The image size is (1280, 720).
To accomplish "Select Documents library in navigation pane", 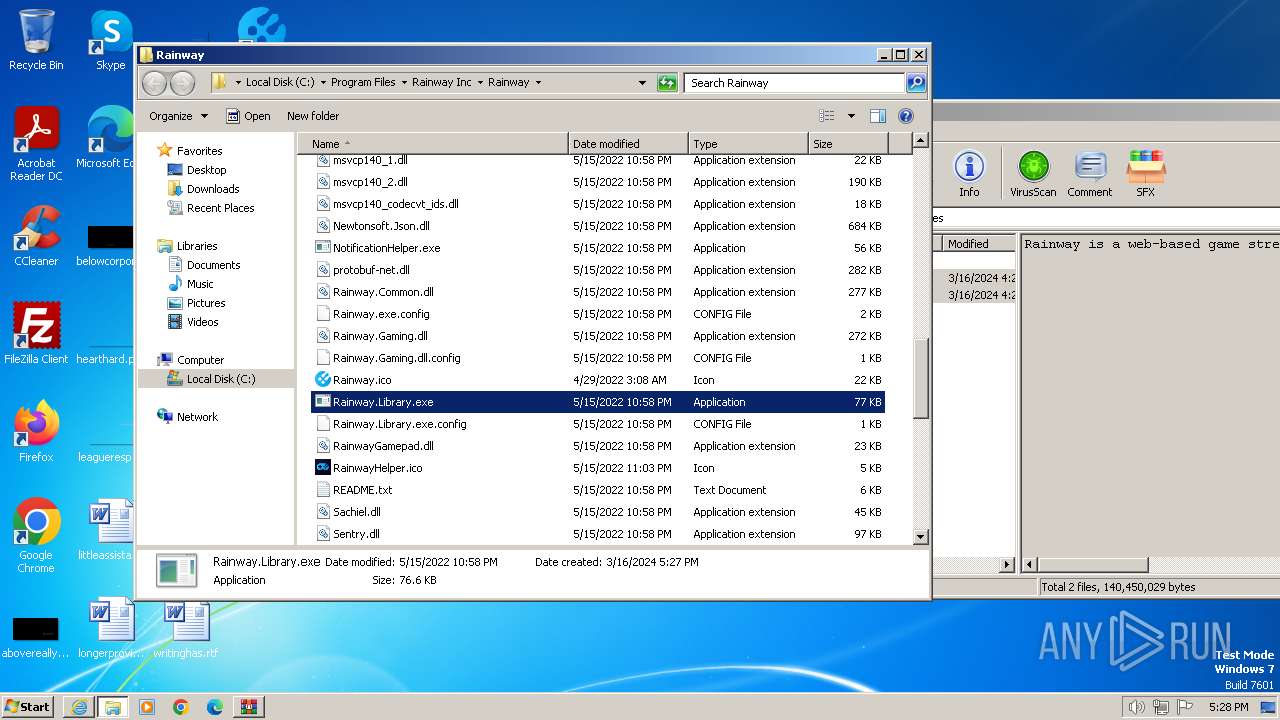I will point(213,265).
